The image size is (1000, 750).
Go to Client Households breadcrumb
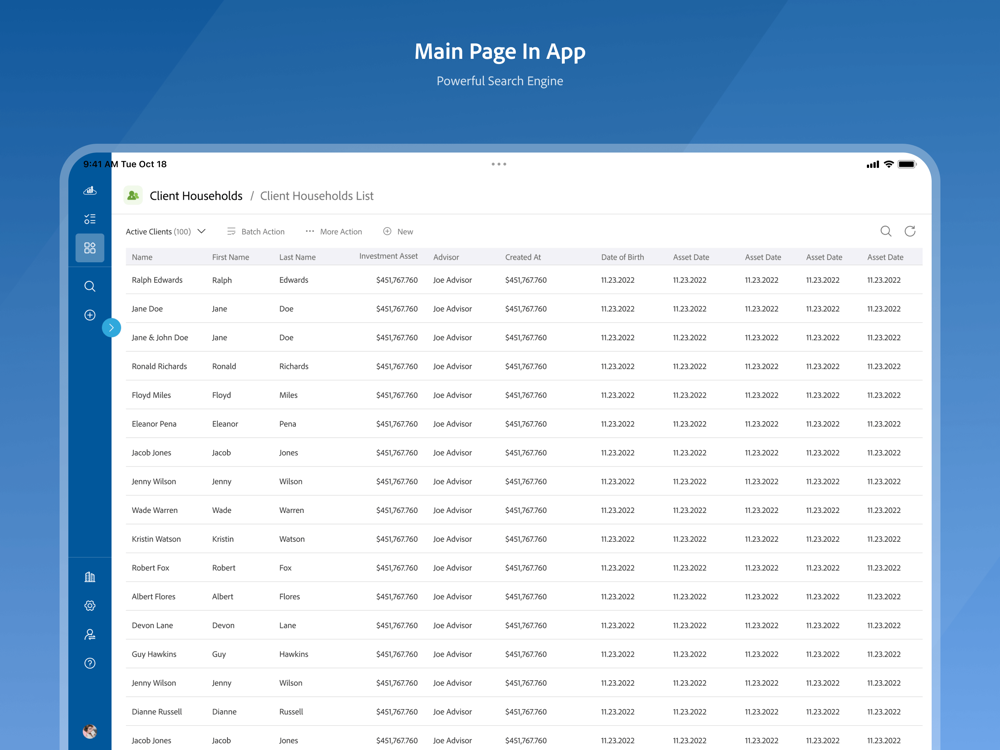click(x=196, y=196)
